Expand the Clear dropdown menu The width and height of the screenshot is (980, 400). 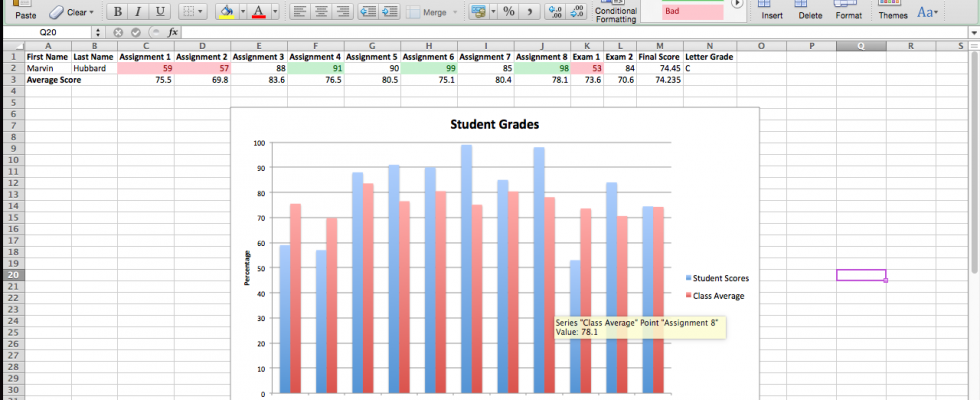[91, 12]
